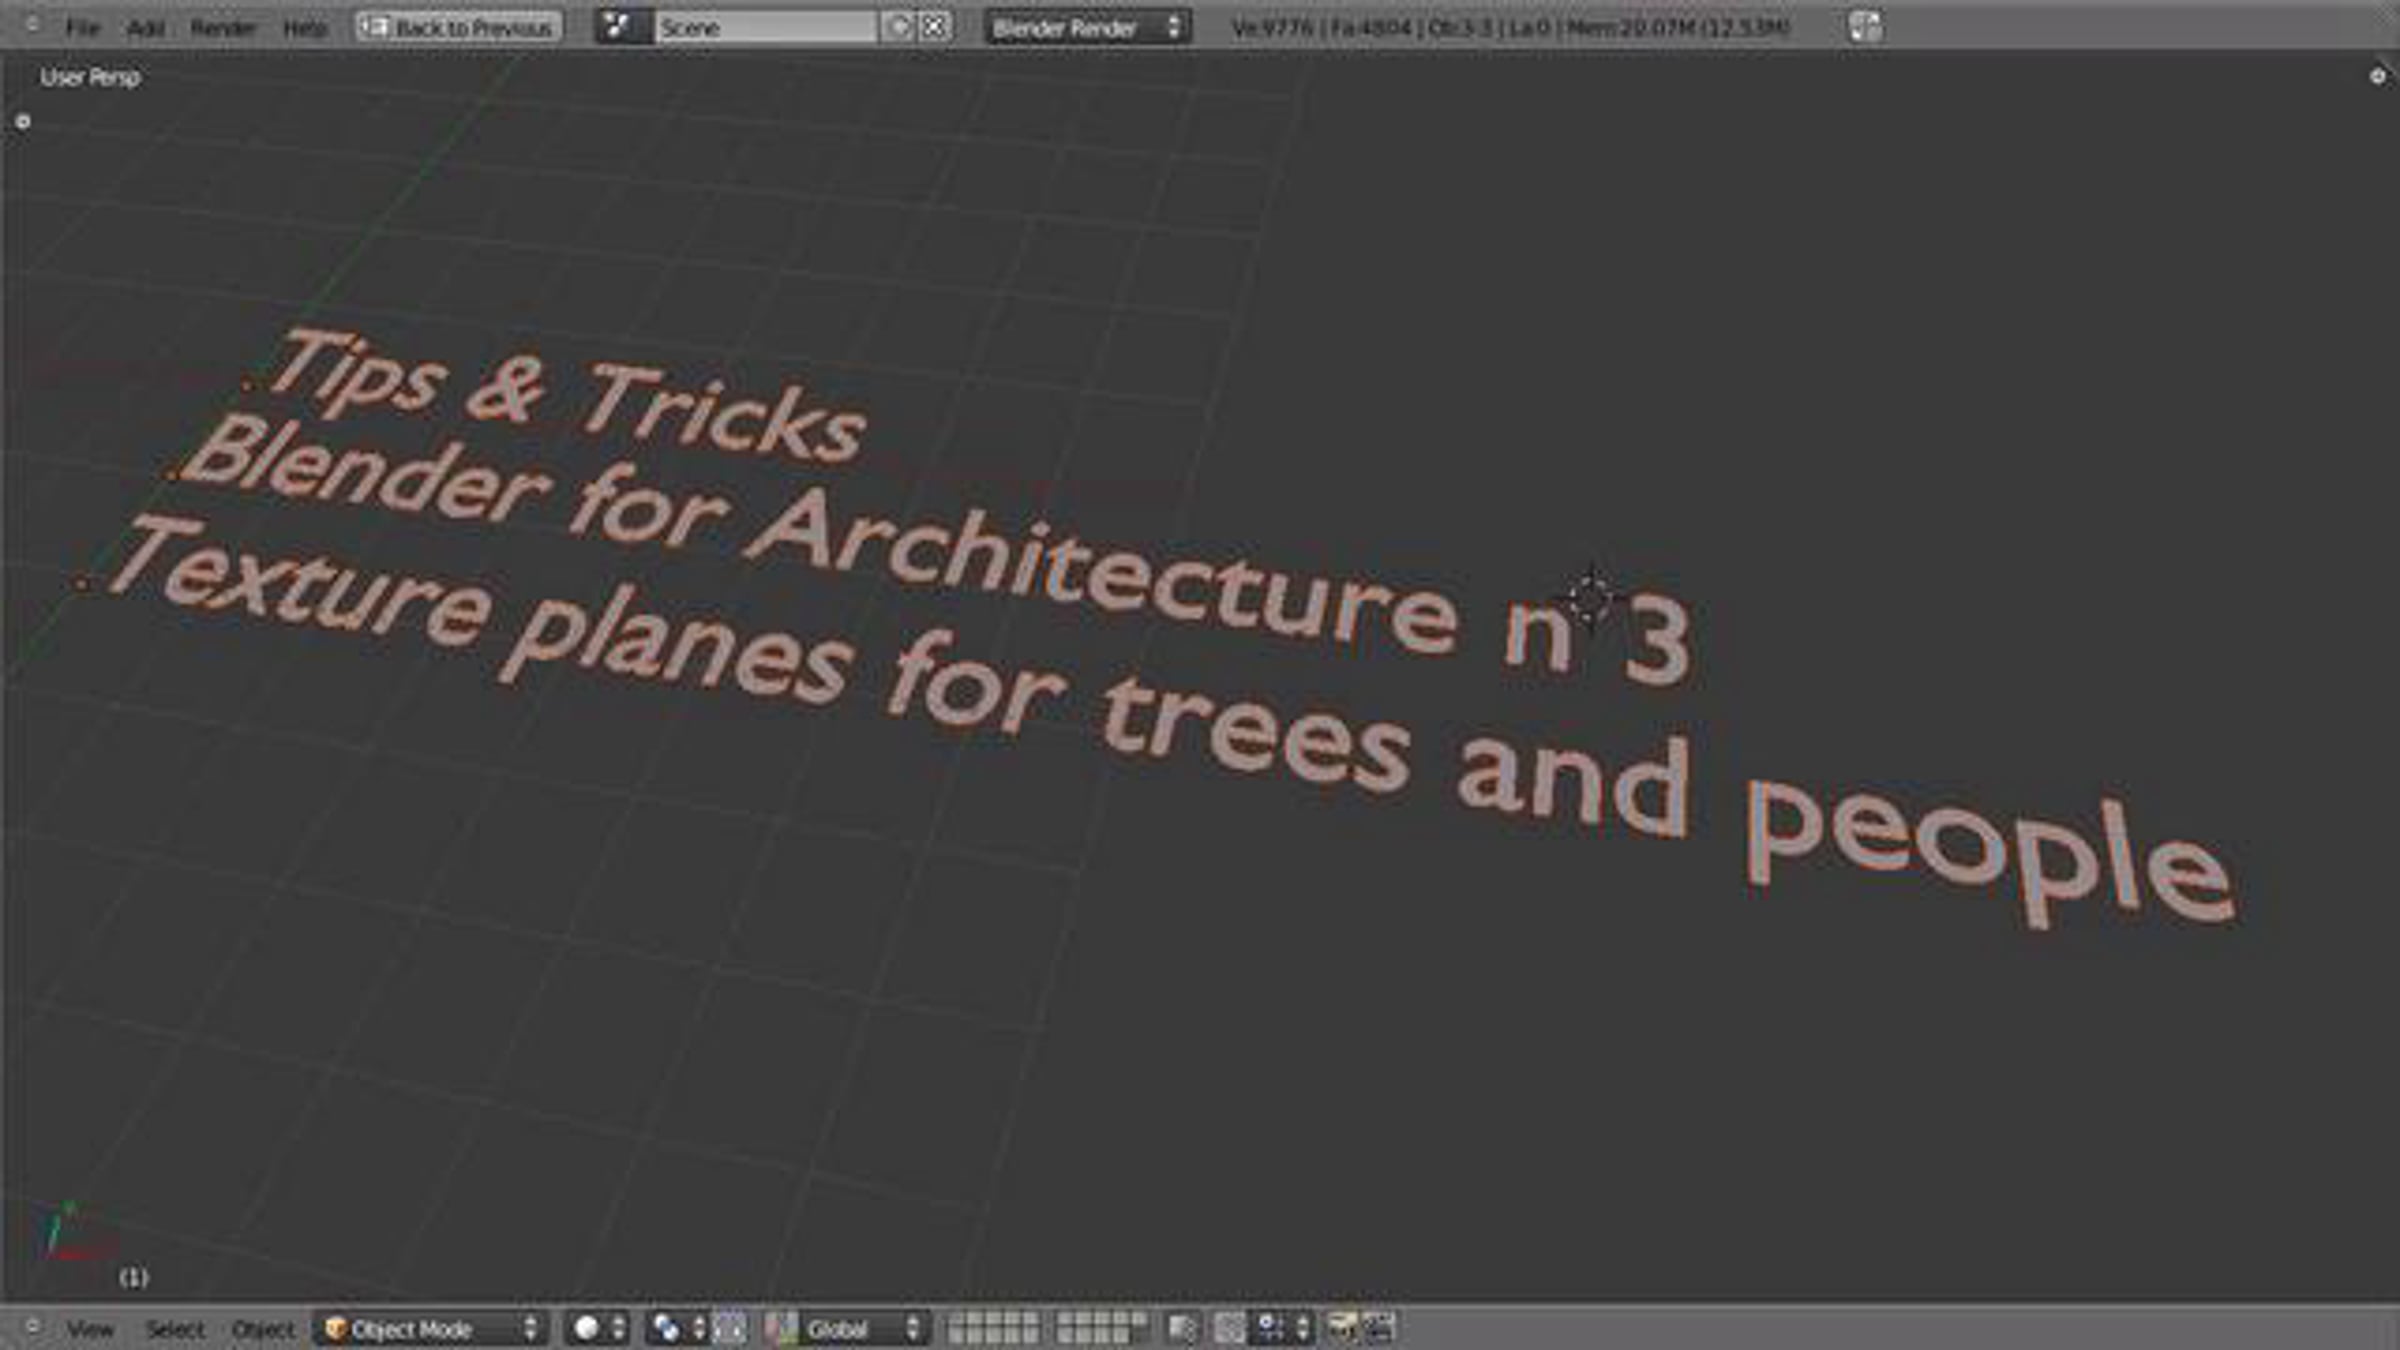
Task: Expand the properties region plus icon at top right
Action: [2377, 76]
